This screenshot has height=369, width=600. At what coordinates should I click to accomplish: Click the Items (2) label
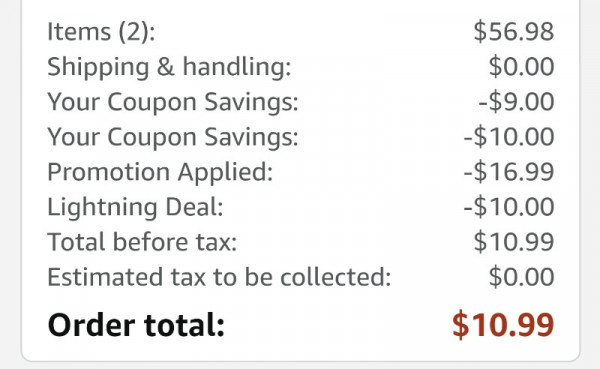pyautogui.click(x=101, y=32)
